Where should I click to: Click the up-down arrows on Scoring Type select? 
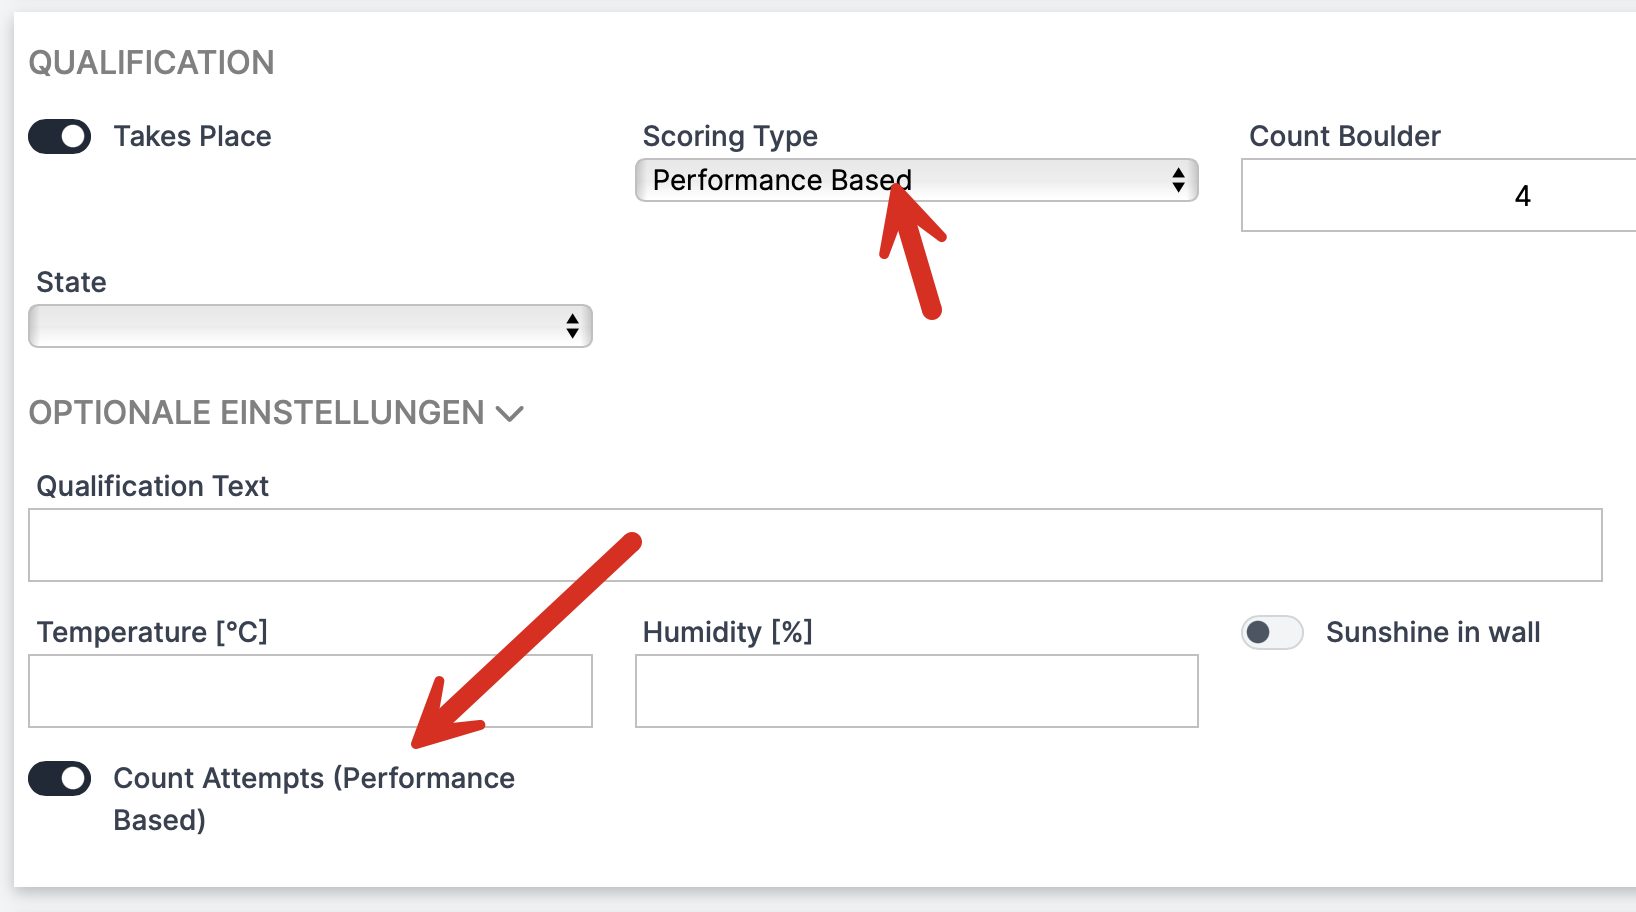coord(1178,181)
